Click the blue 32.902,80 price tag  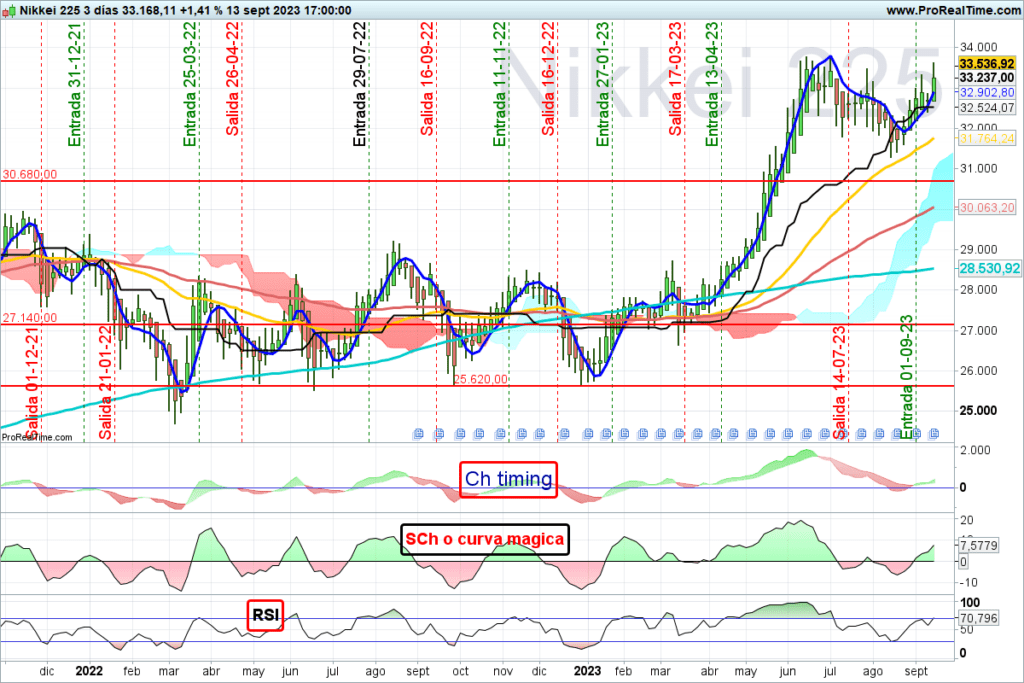coord(987,93)
